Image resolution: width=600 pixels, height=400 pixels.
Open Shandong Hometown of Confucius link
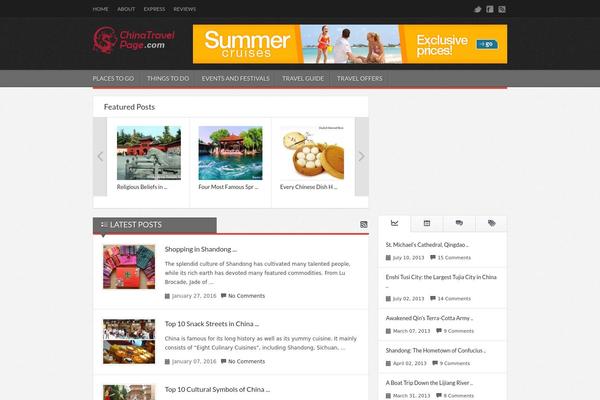(435, 351)
